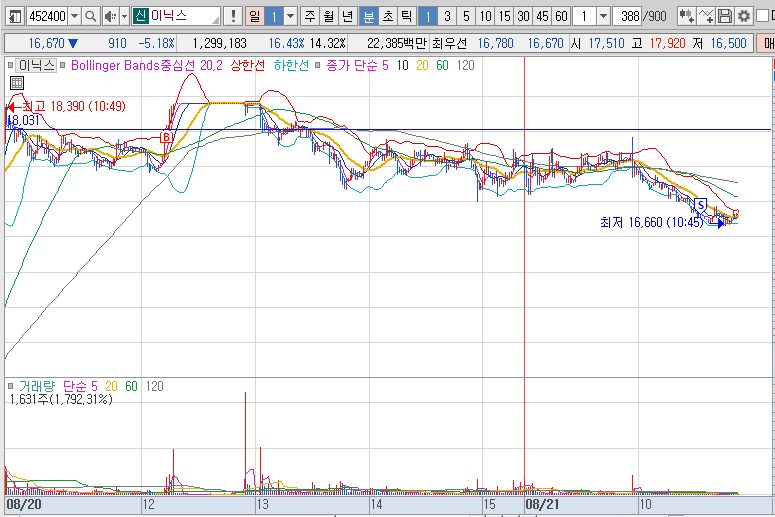The height and width of the screenshot is (517, 775).
Task: Click the exclamation mark info button
Action: click(x=233, y=16)
